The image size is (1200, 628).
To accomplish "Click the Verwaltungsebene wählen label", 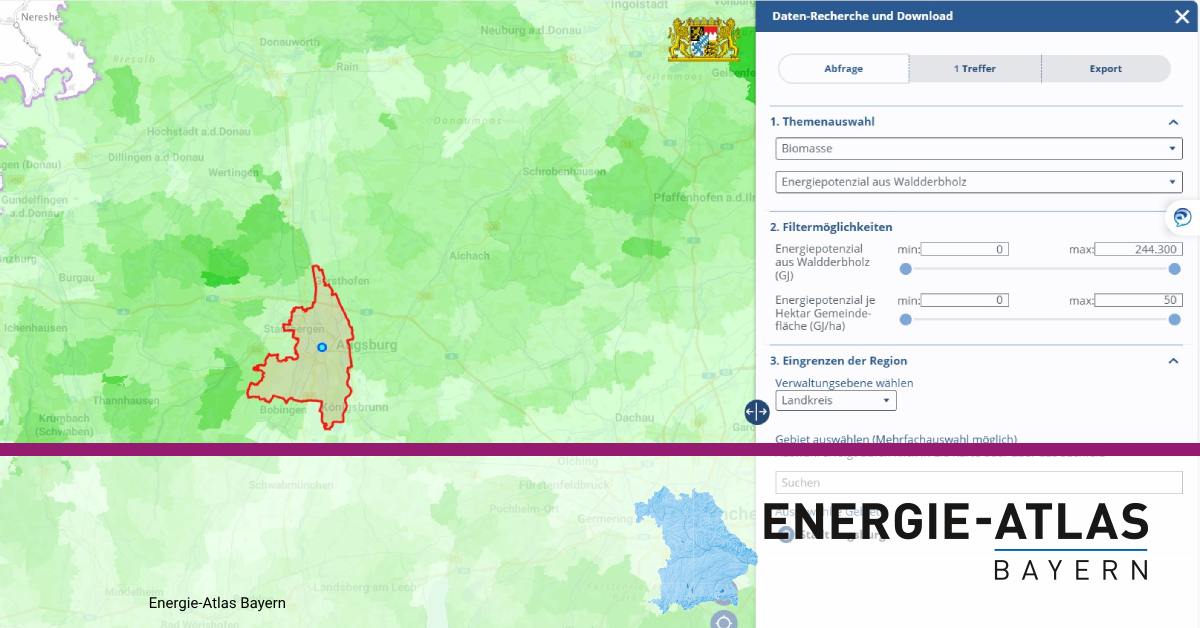I will point(844,383).
